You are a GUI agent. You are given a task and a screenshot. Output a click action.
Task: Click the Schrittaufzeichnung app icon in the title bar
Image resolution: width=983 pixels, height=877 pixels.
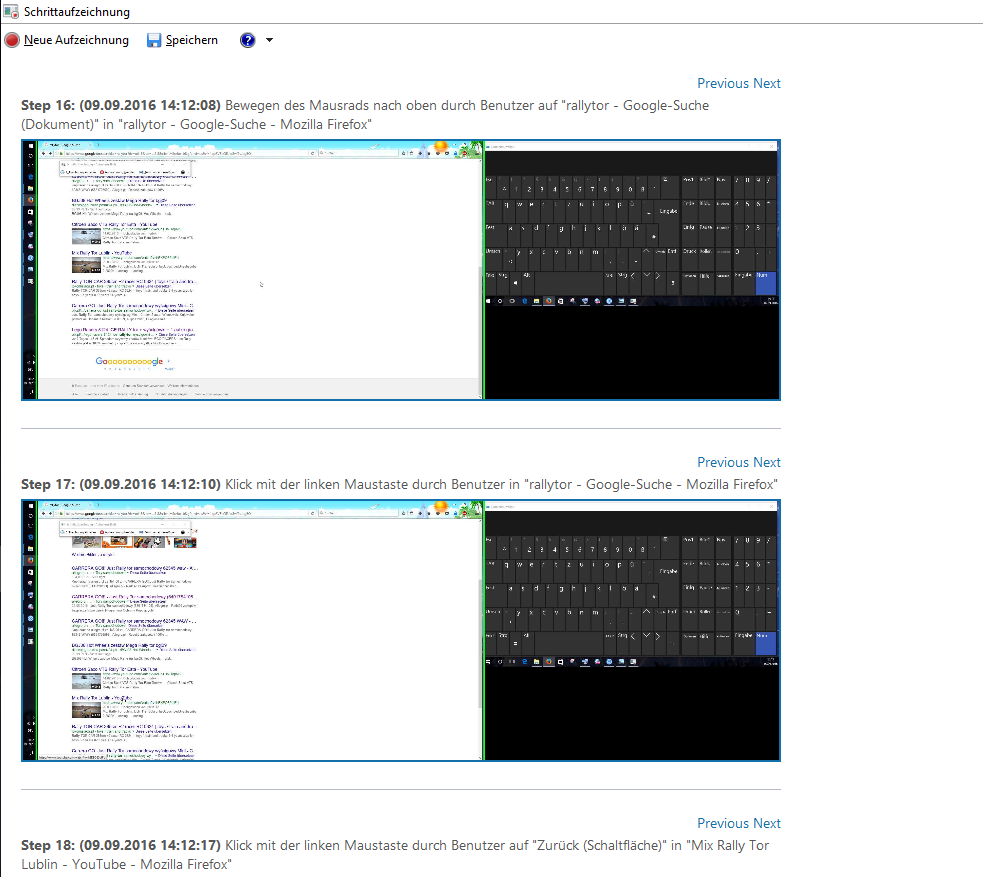click(10, 11)
